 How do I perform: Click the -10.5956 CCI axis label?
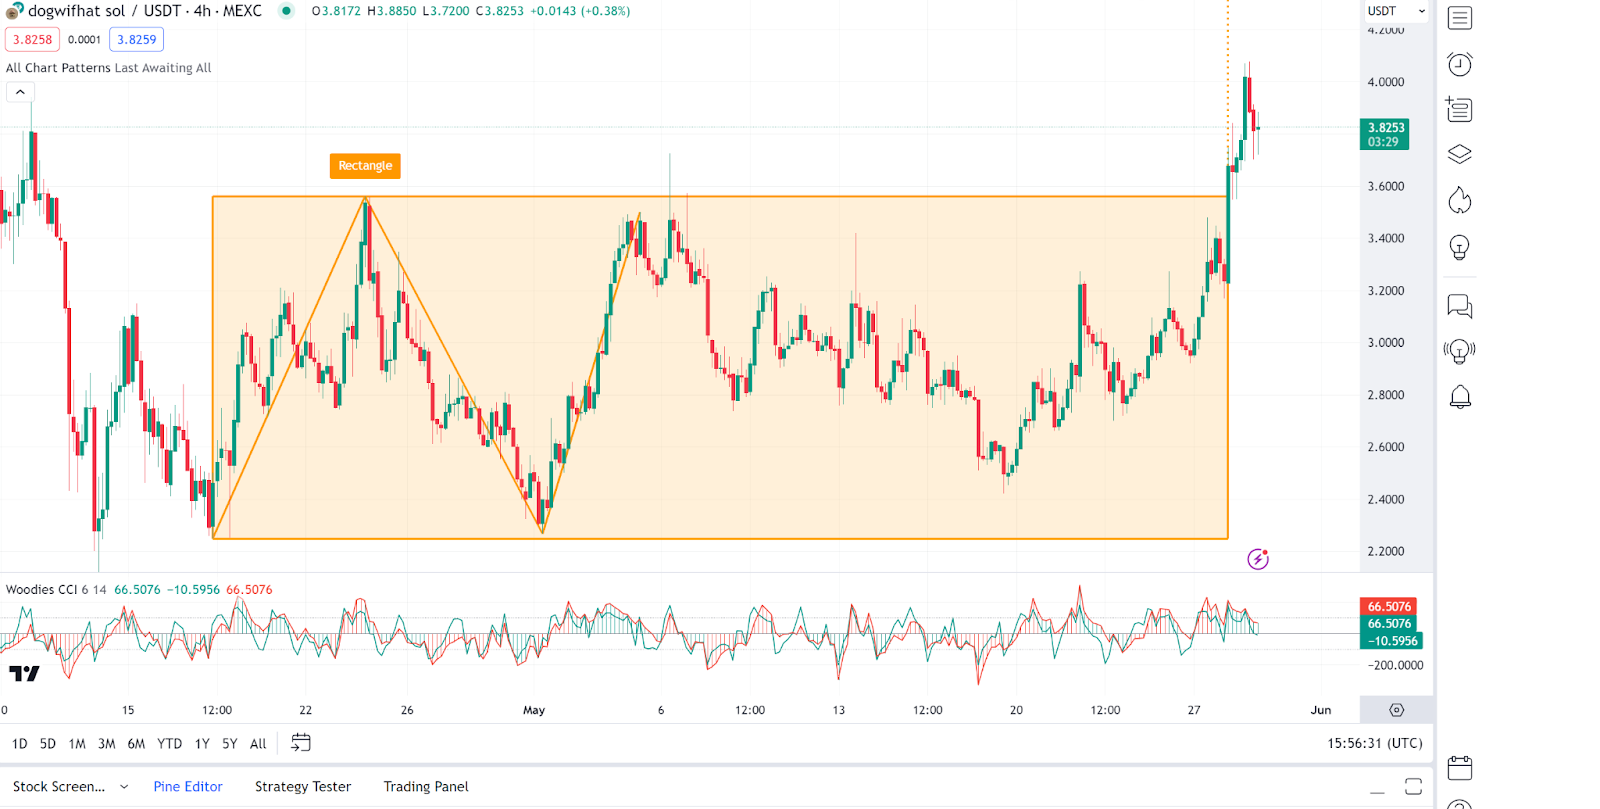click(x=1392, y=641)
